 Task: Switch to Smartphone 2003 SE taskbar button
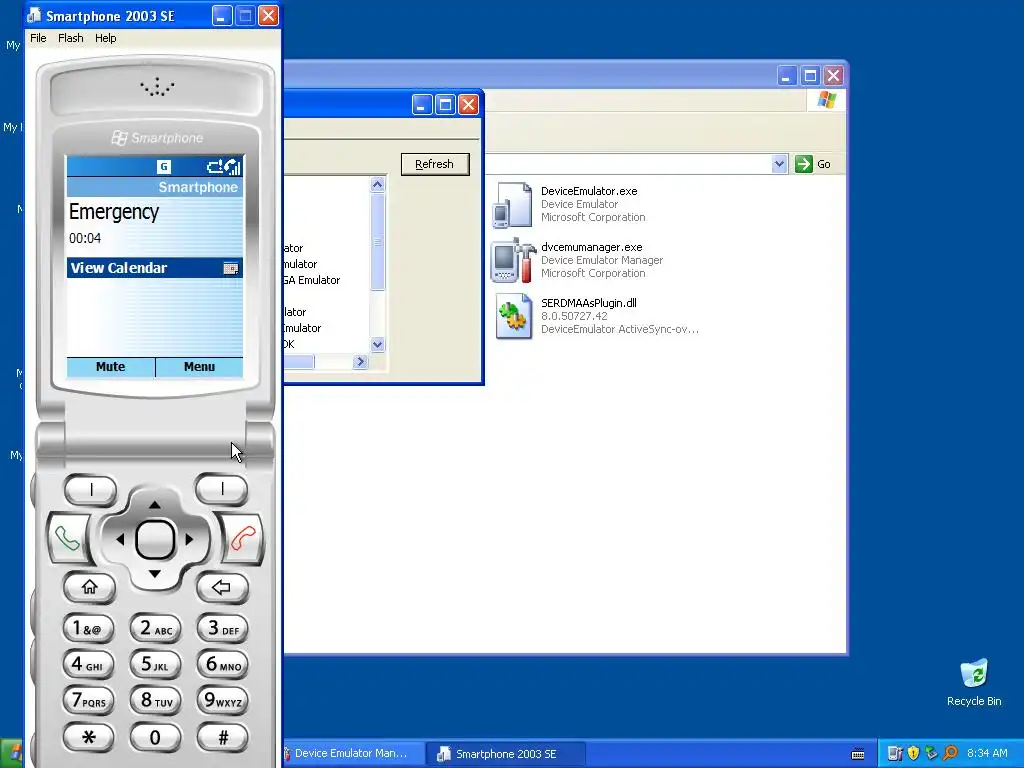505,754
